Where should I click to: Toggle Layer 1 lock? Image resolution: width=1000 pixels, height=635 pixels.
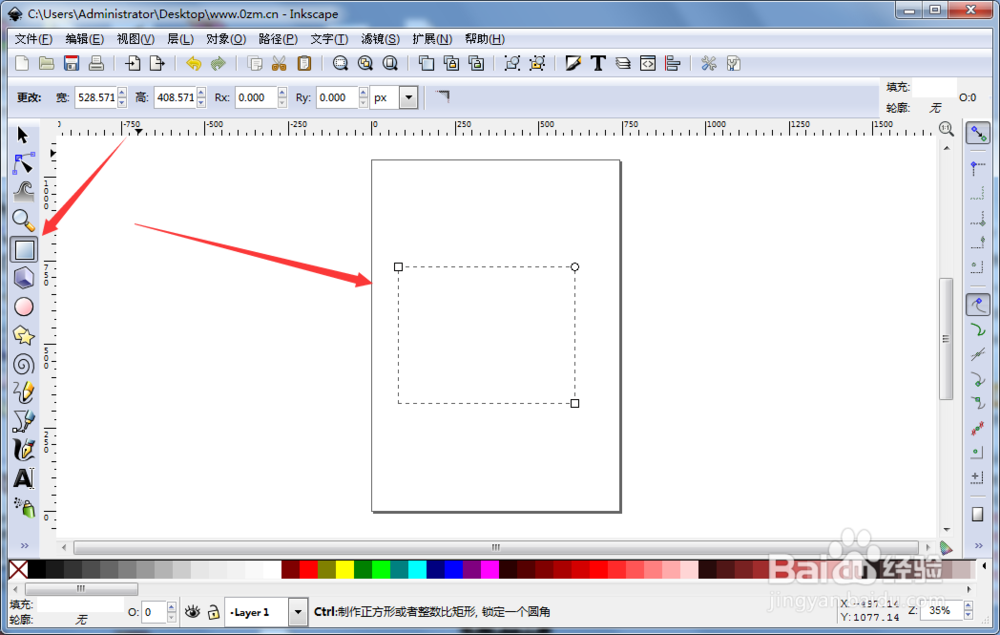coord(214,612)
